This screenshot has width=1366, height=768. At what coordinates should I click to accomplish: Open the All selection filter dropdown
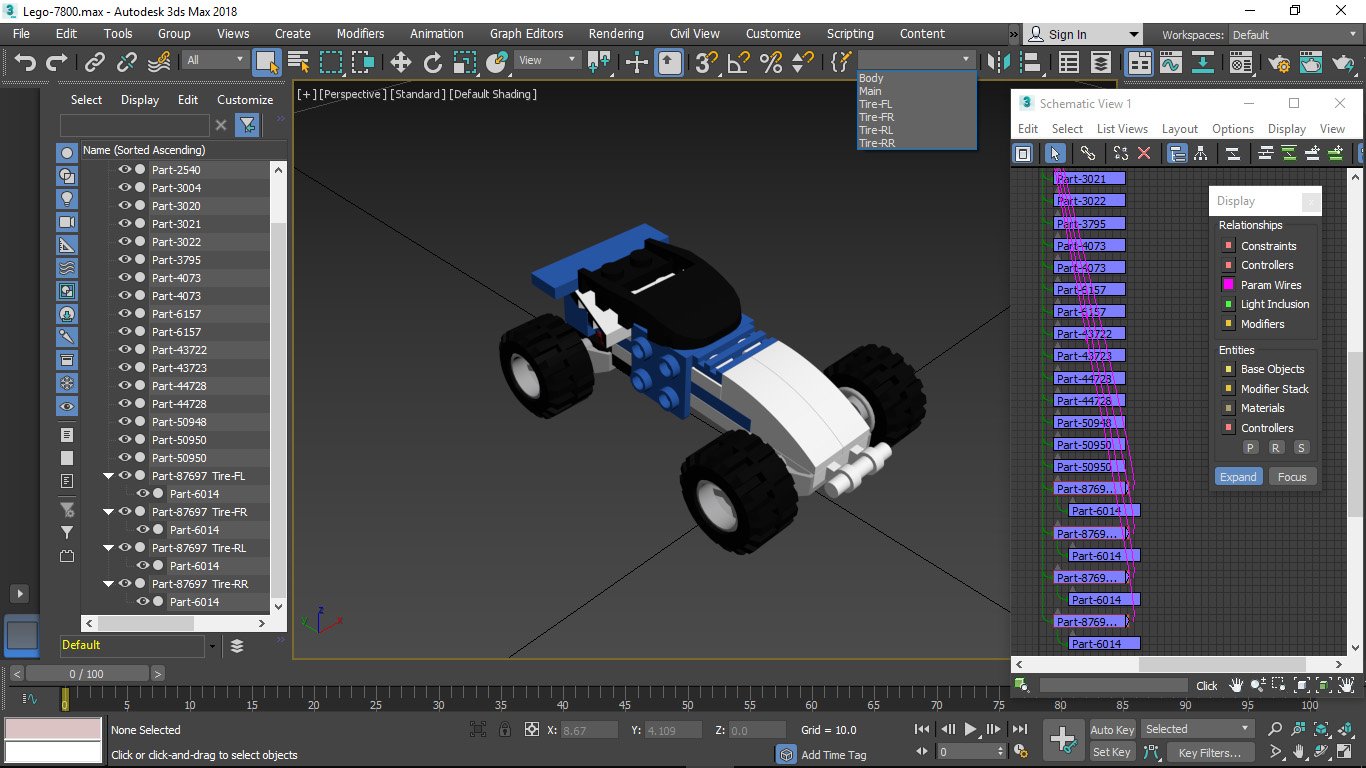pos(213,59)
